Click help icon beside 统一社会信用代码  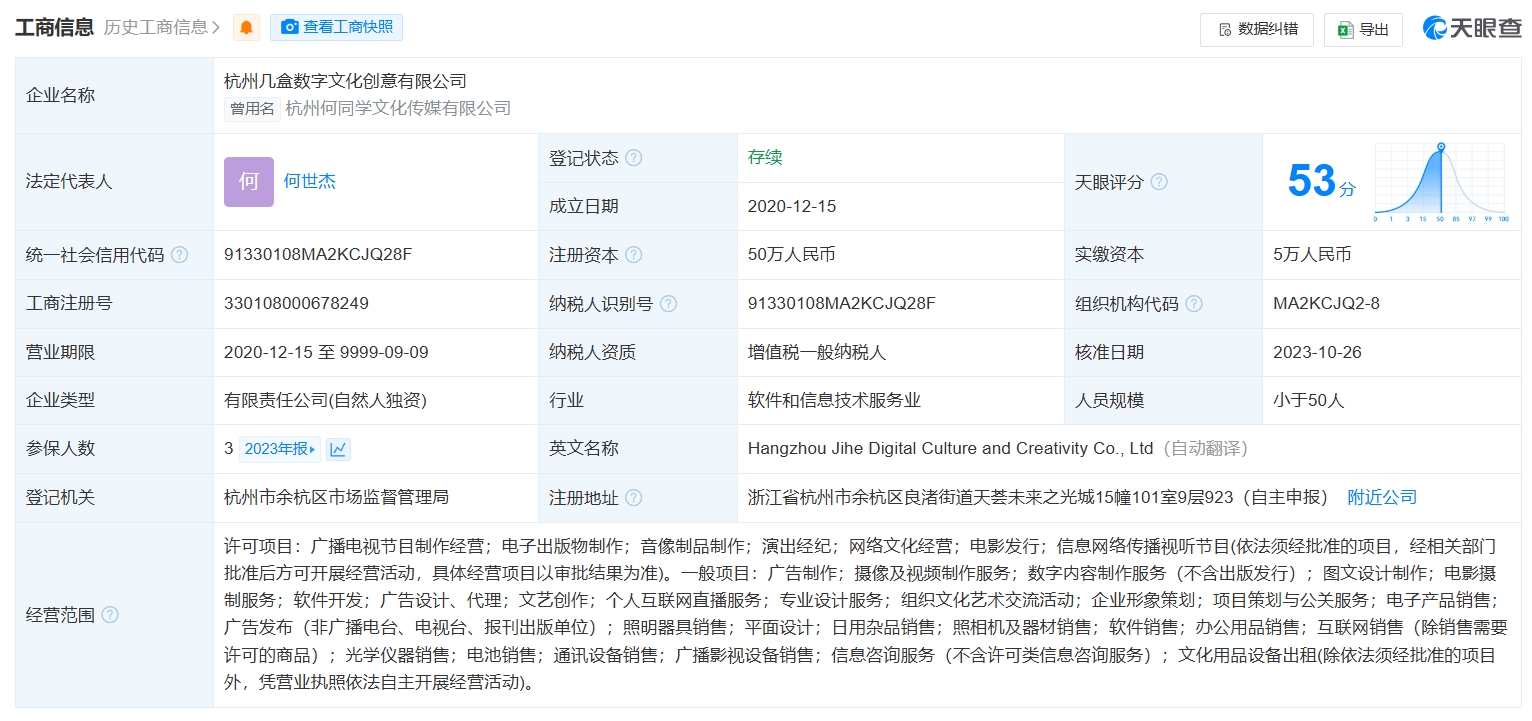pyautogui.click(x=179, y=255)
